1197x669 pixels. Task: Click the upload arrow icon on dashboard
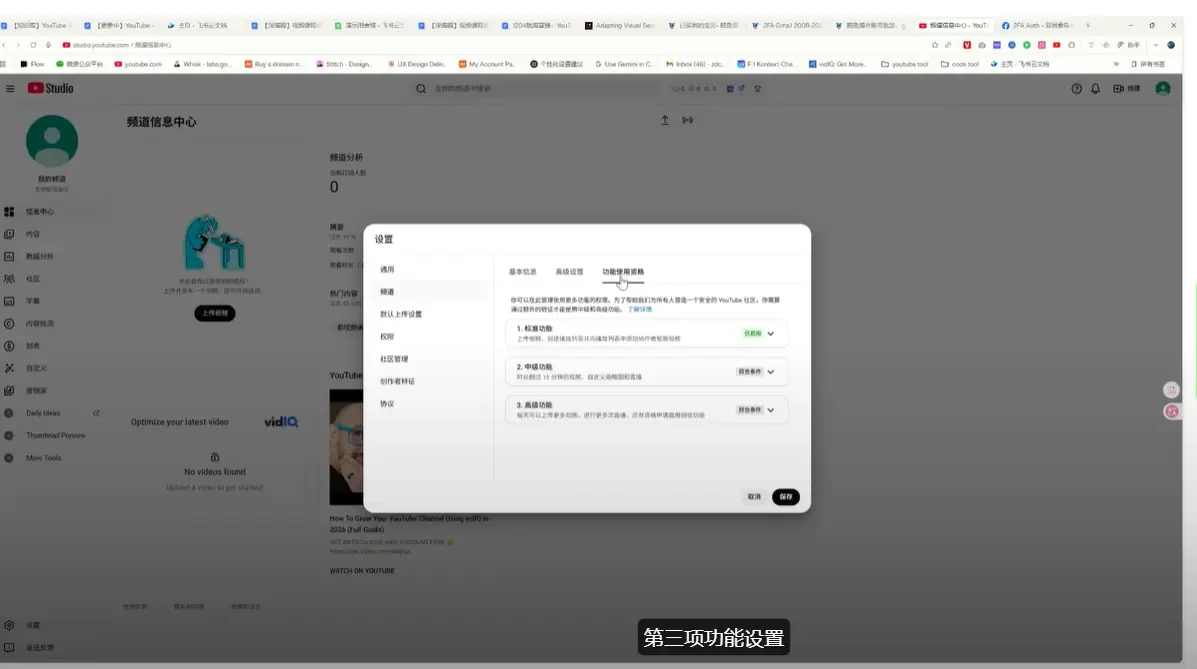pyautogui.click(x=665, y=120)
